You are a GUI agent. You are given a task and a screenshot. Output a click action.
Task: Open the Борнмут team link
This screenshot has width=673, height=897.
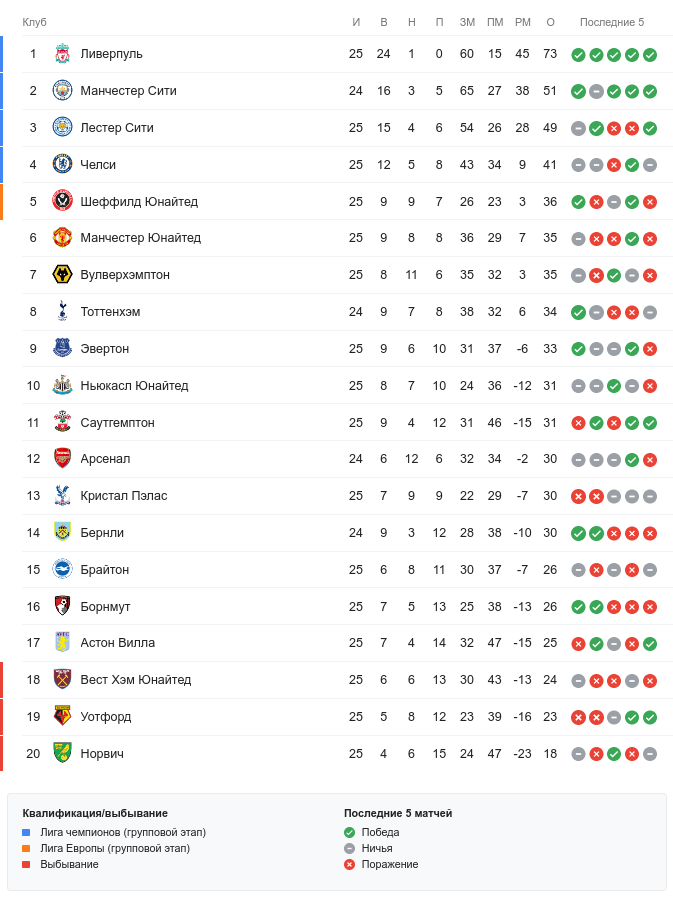105,607
